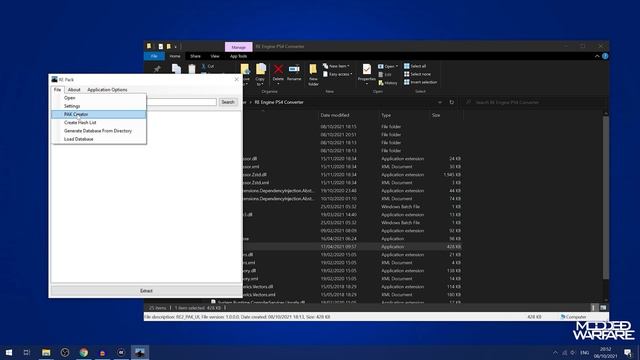Image resolution: width=640 pixels, height=360 pixels.
Task: Click the Explorer Help question mark icon
Action: coord(605,56)
